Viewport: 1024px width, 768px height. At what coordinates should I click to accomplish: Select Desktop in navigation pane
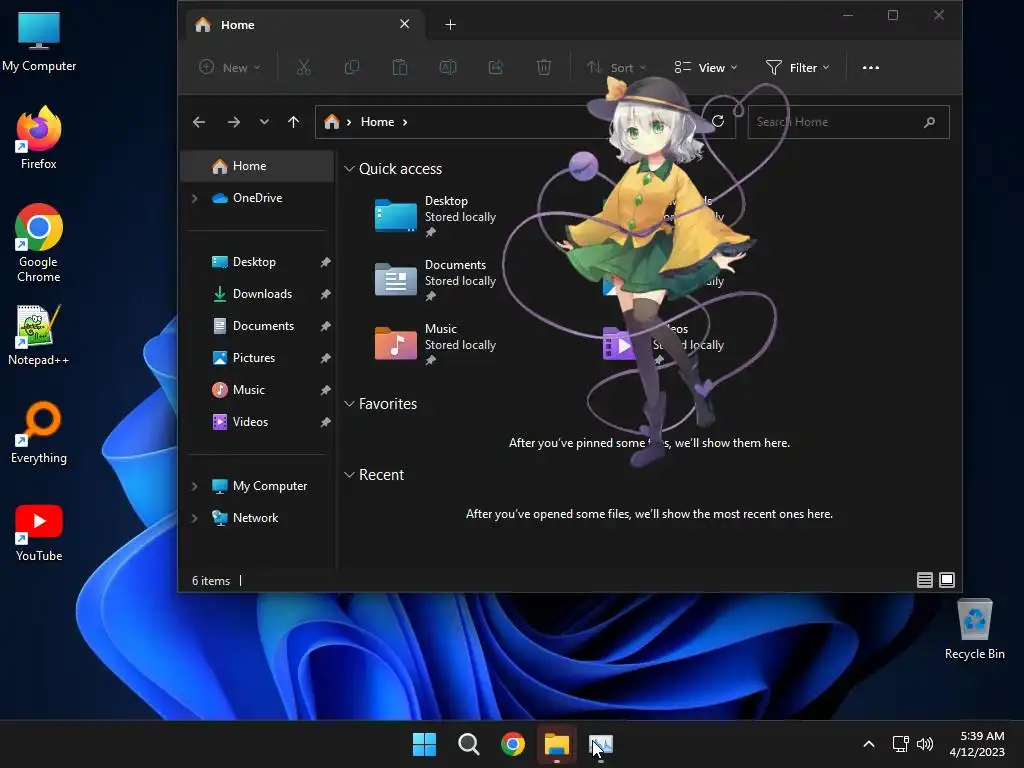tap(257, 262)
